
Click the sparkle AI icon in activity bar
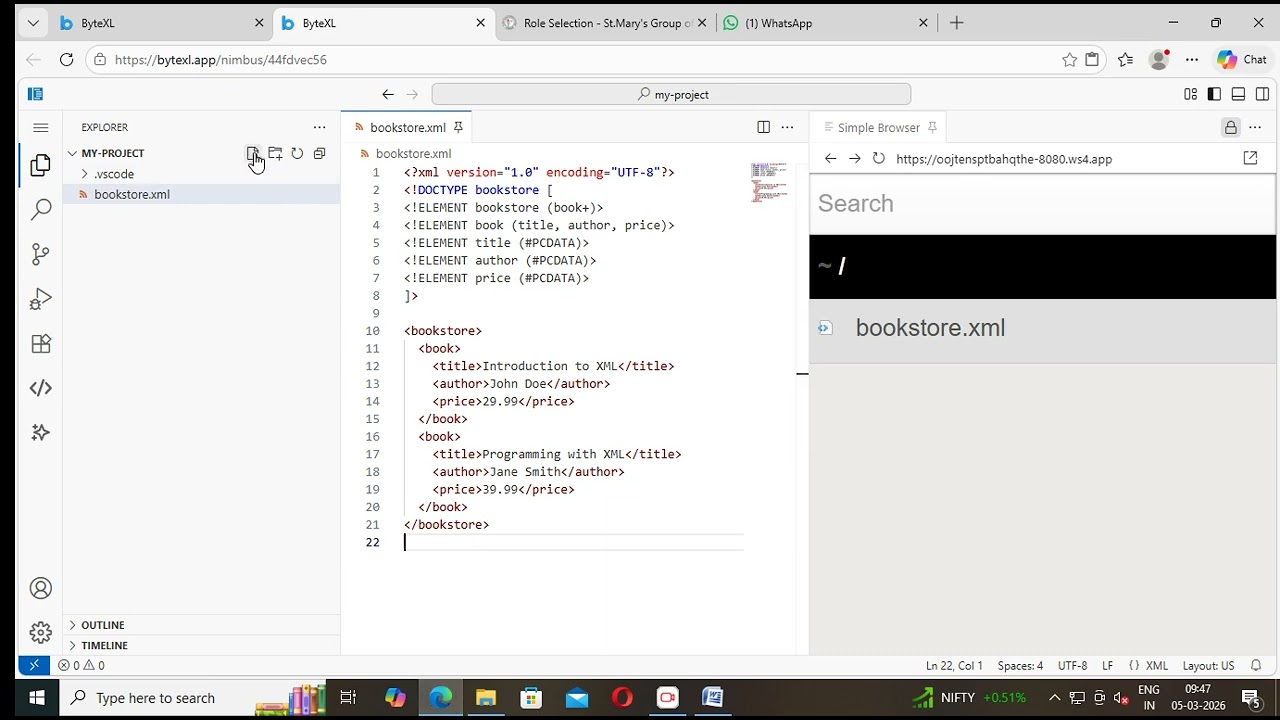tap(41, 432)
